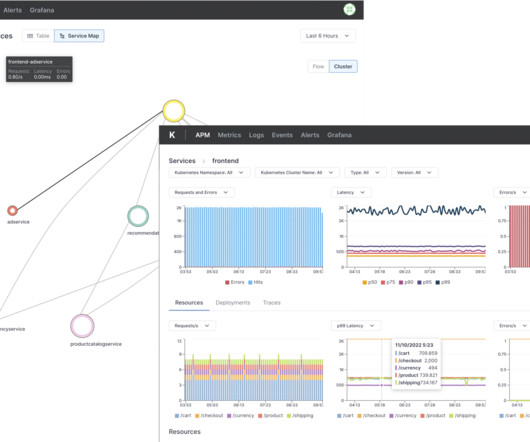Switch to Table view
Viewport: 530px width, 442px height.
pos(38,36)
